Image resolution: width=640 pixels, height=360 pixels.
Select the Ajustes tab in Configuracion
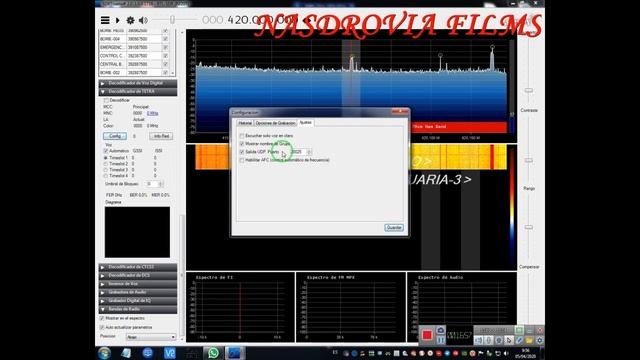coord(305,122)
